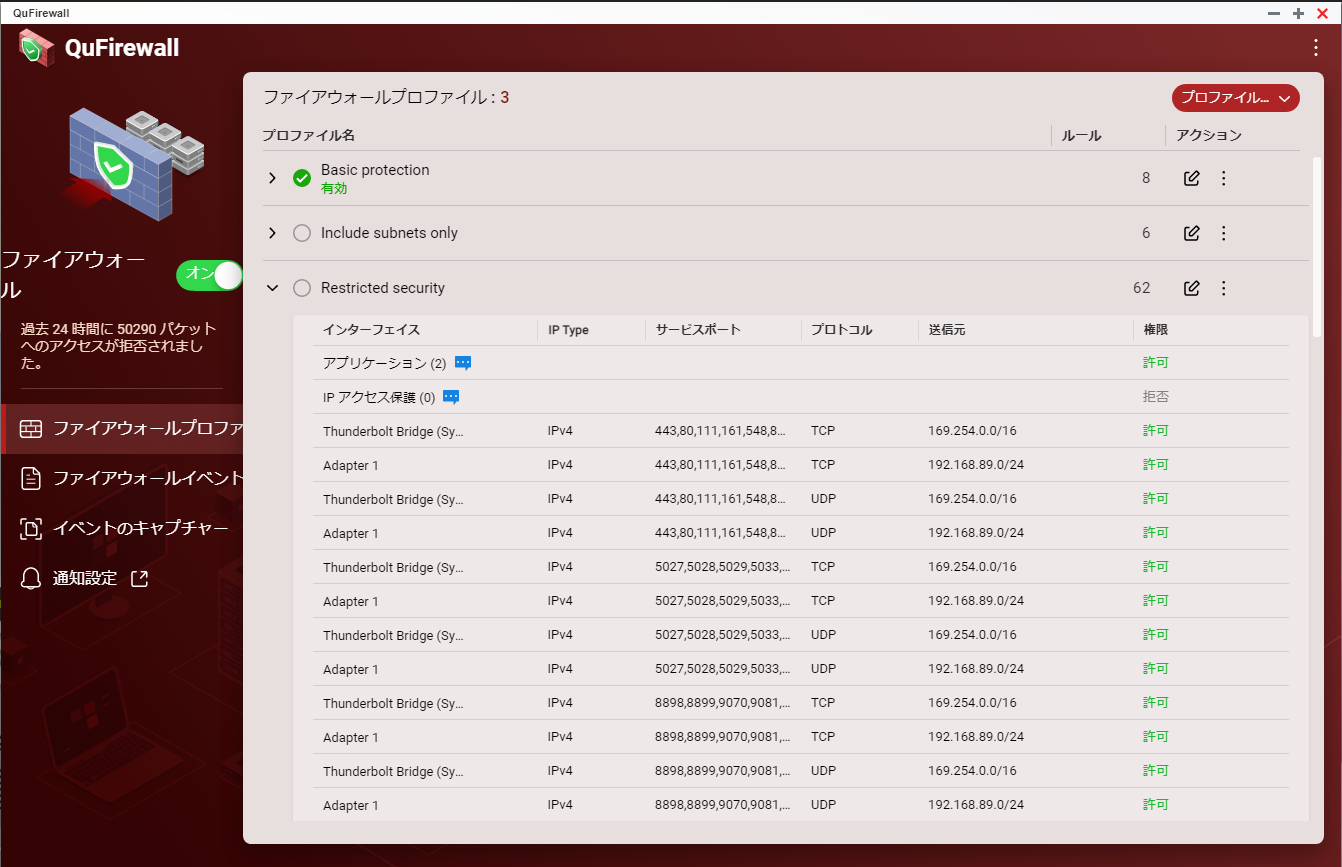Click the インターフェイス column header
The image size is (1342, 867).
coord(371,329)
